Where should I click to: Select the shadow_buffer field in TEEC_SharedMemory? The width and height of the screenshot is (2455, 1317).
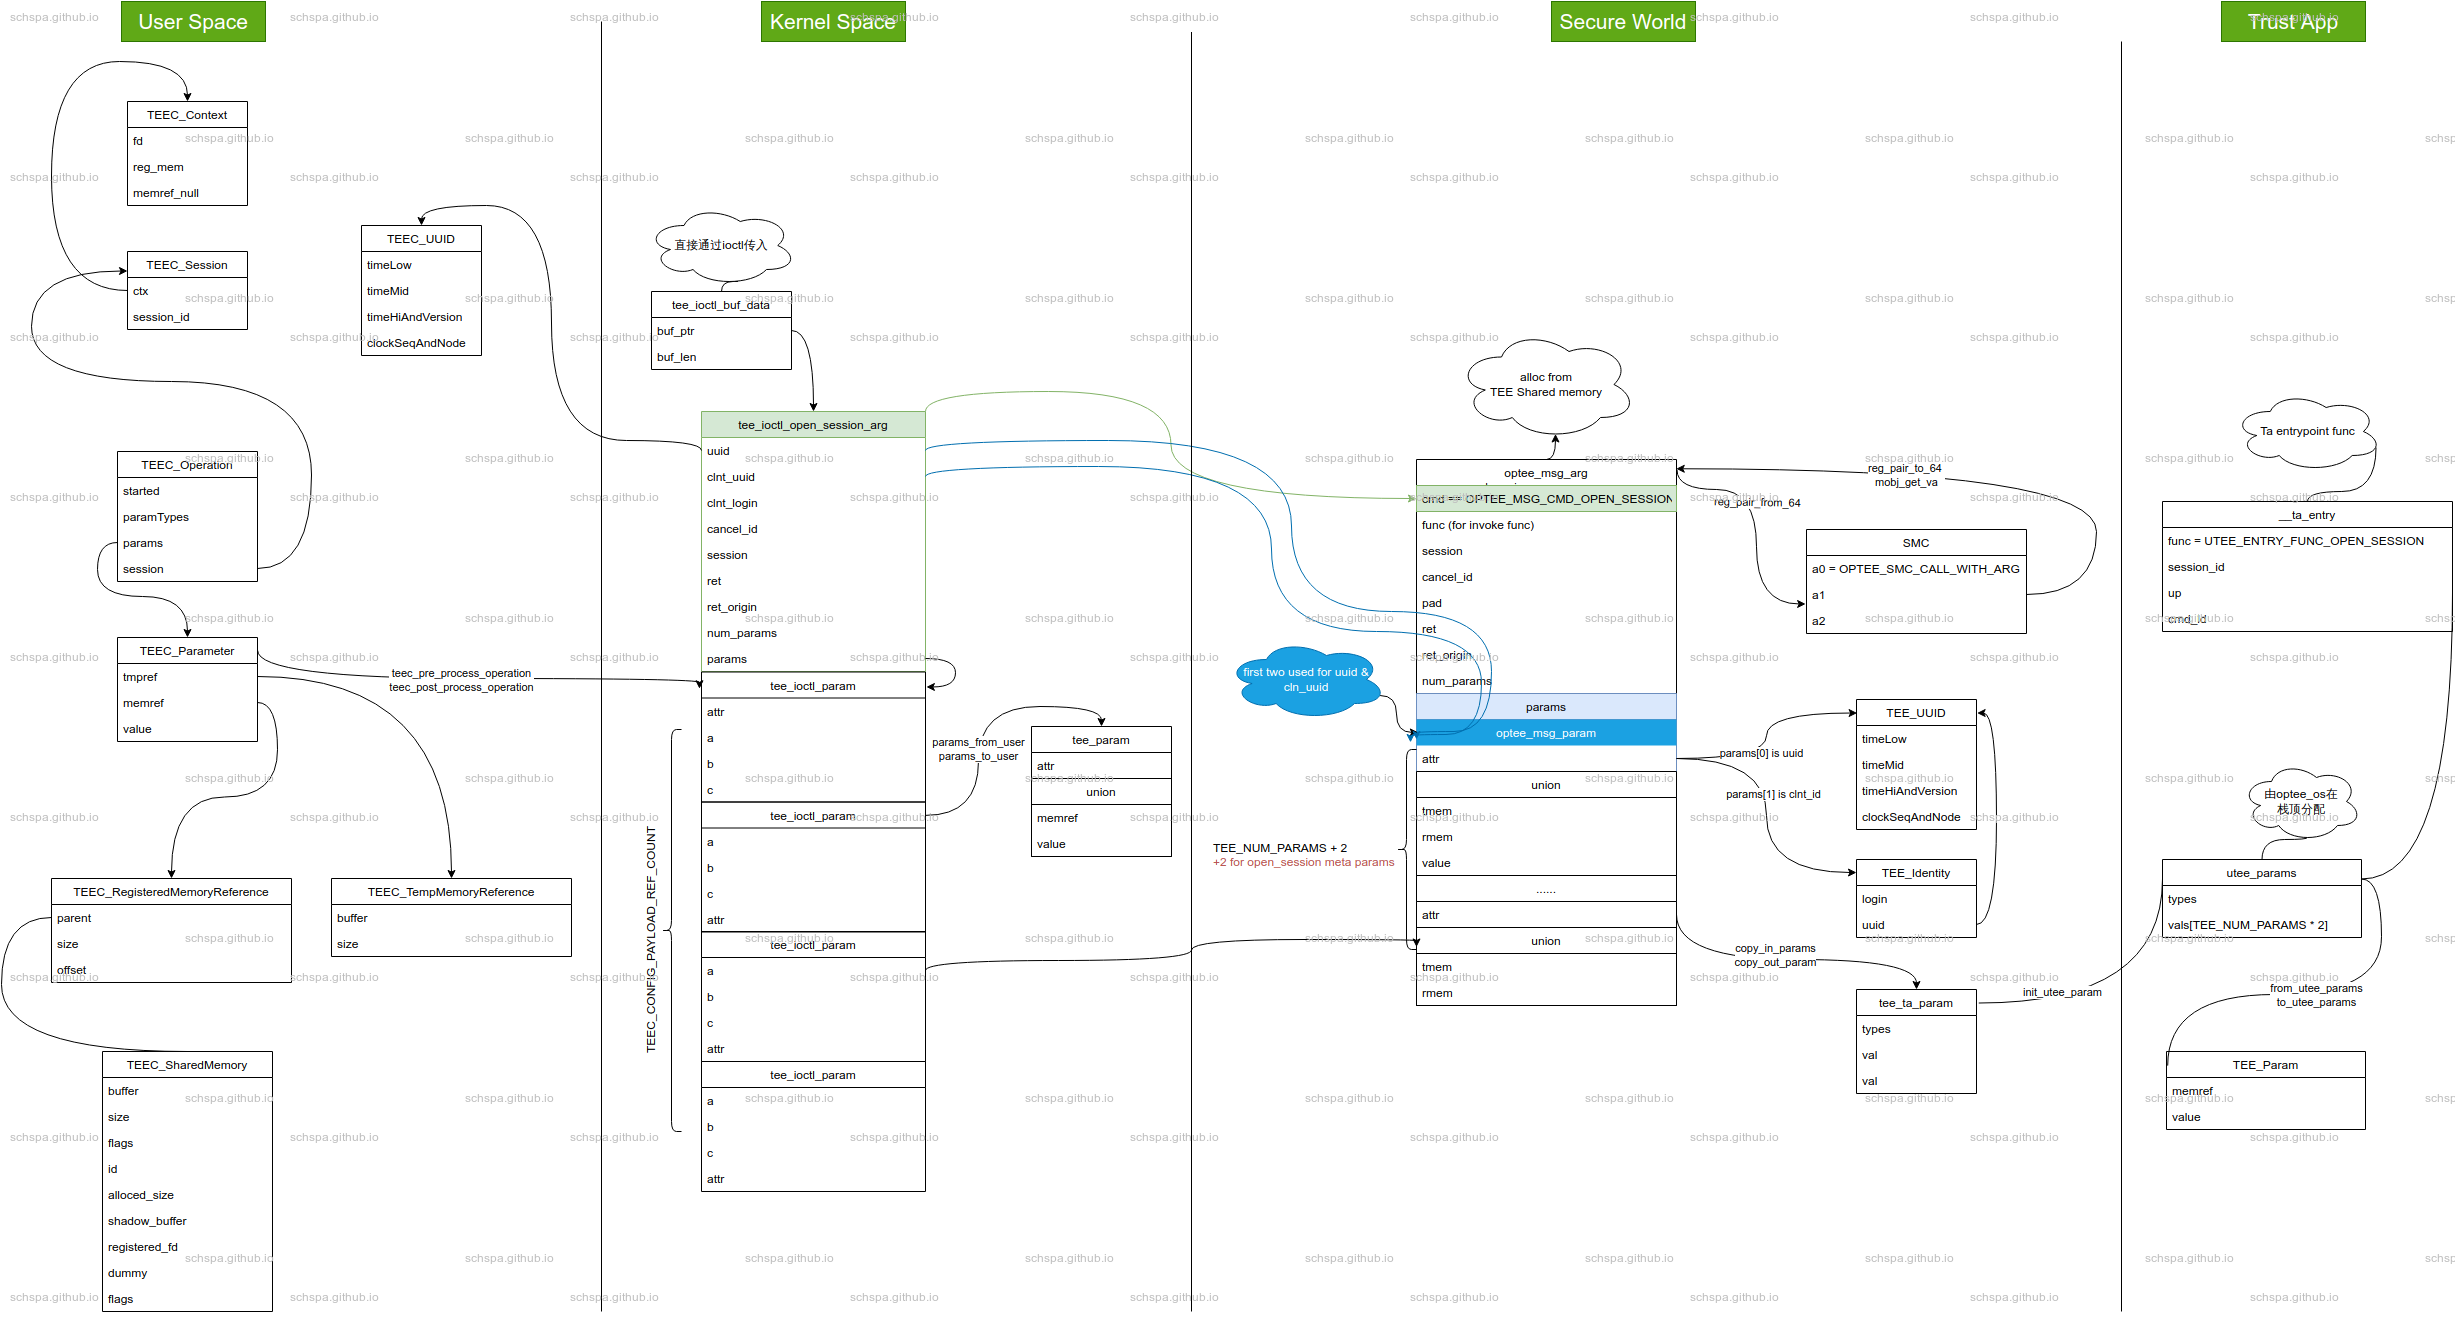point(147,1221)
